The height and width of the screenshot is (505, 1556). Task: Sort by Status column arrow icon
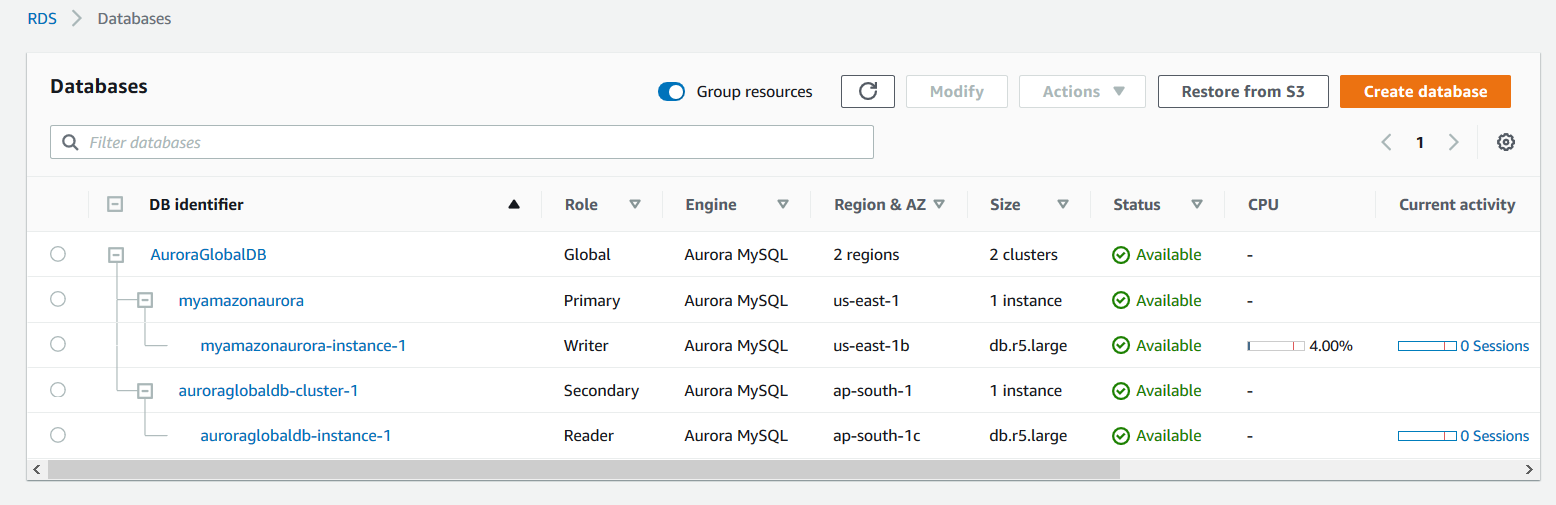point(1196,204)
